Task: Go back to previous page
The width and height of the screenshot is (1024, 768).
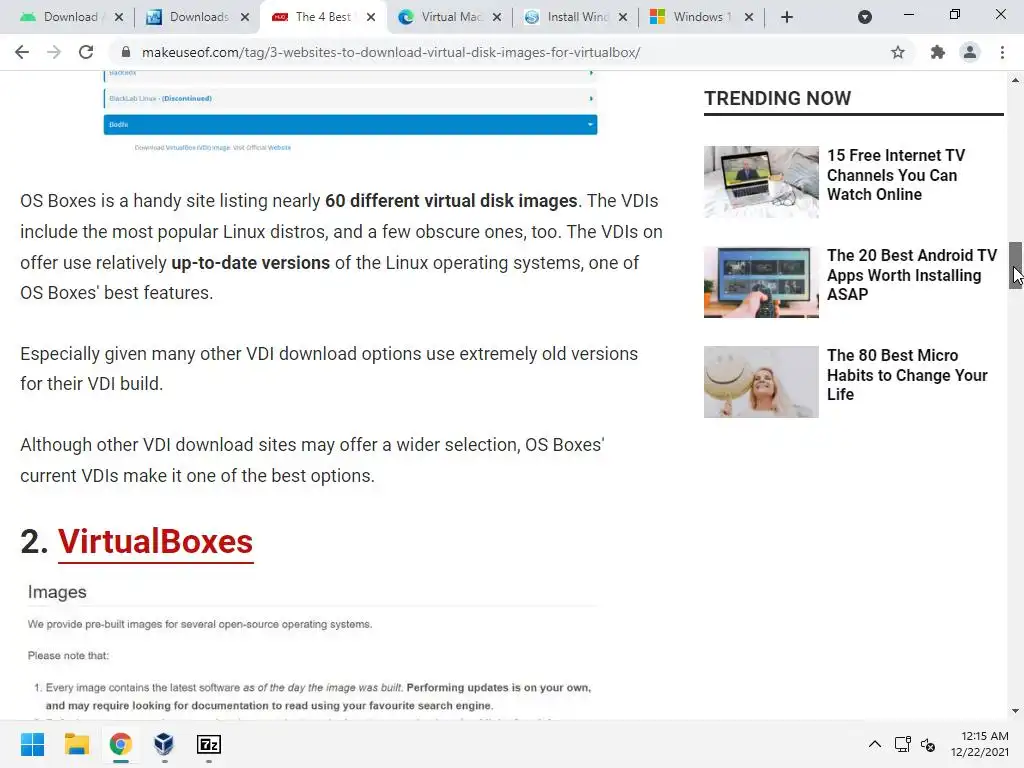Action: tap(22, 52)
